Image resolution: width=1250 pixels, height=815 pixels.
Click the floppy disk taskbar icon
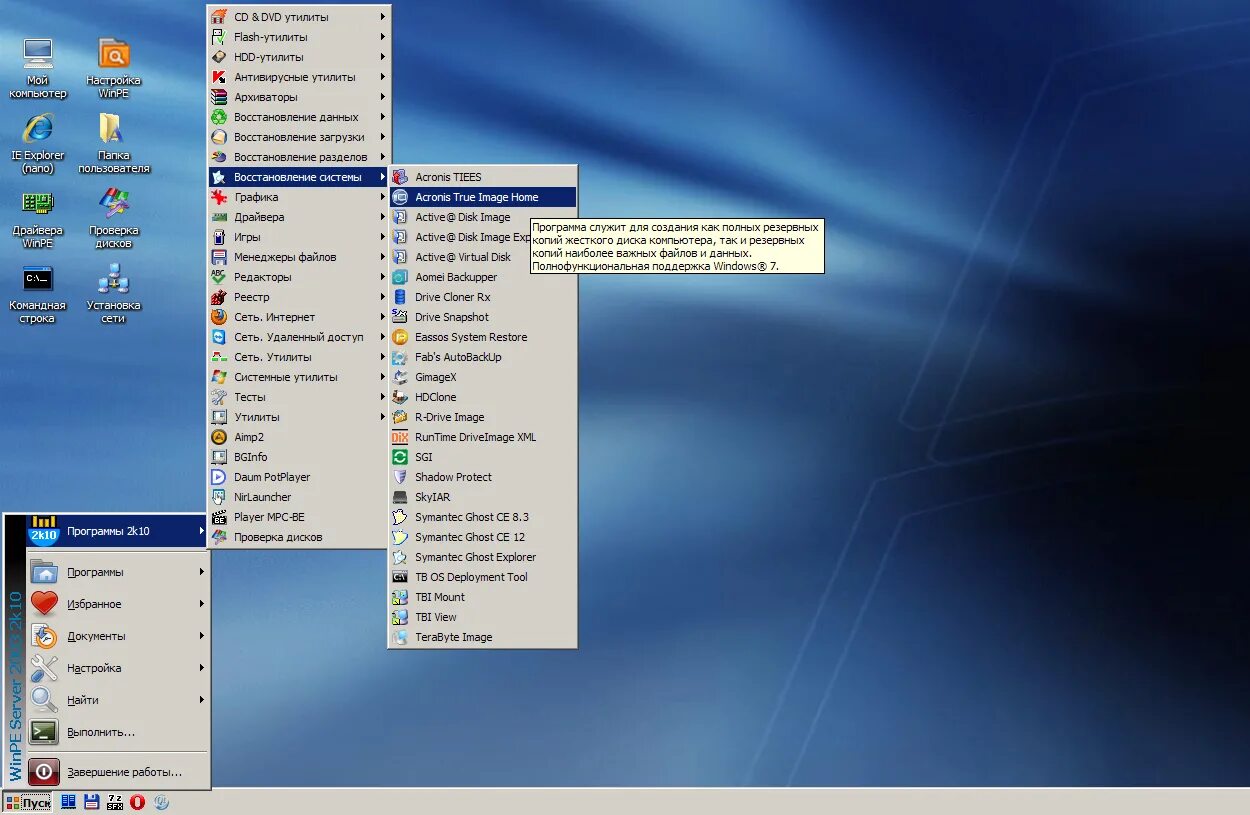[91, 802]
